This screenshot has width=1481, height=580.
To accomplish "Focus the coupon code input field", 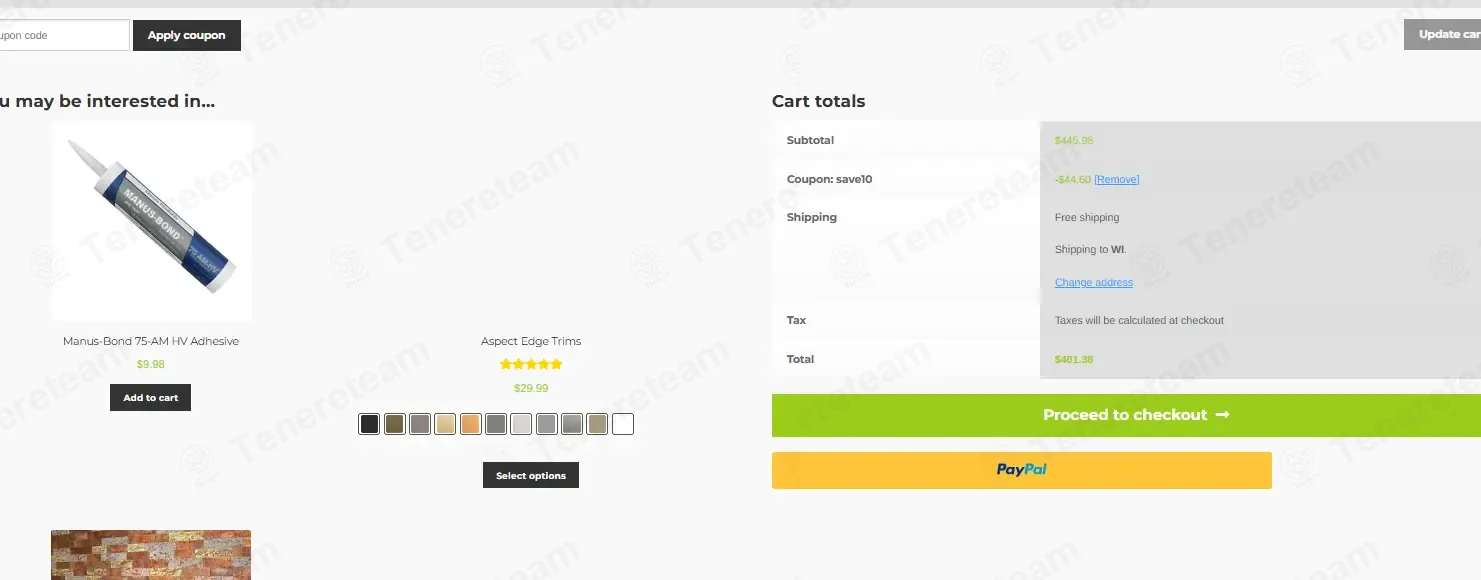I will coord(62,35).
